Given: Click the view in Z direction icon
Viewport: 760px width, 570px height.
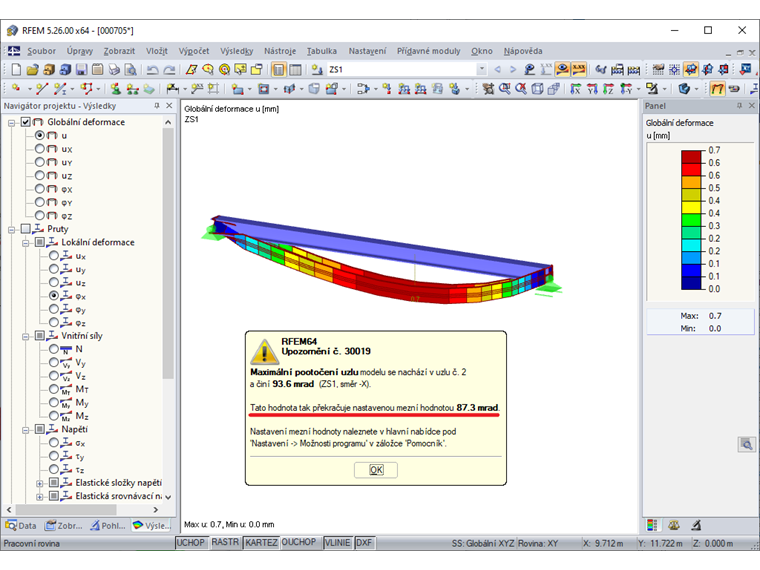Looking at the screenshot, I should 608,89.
